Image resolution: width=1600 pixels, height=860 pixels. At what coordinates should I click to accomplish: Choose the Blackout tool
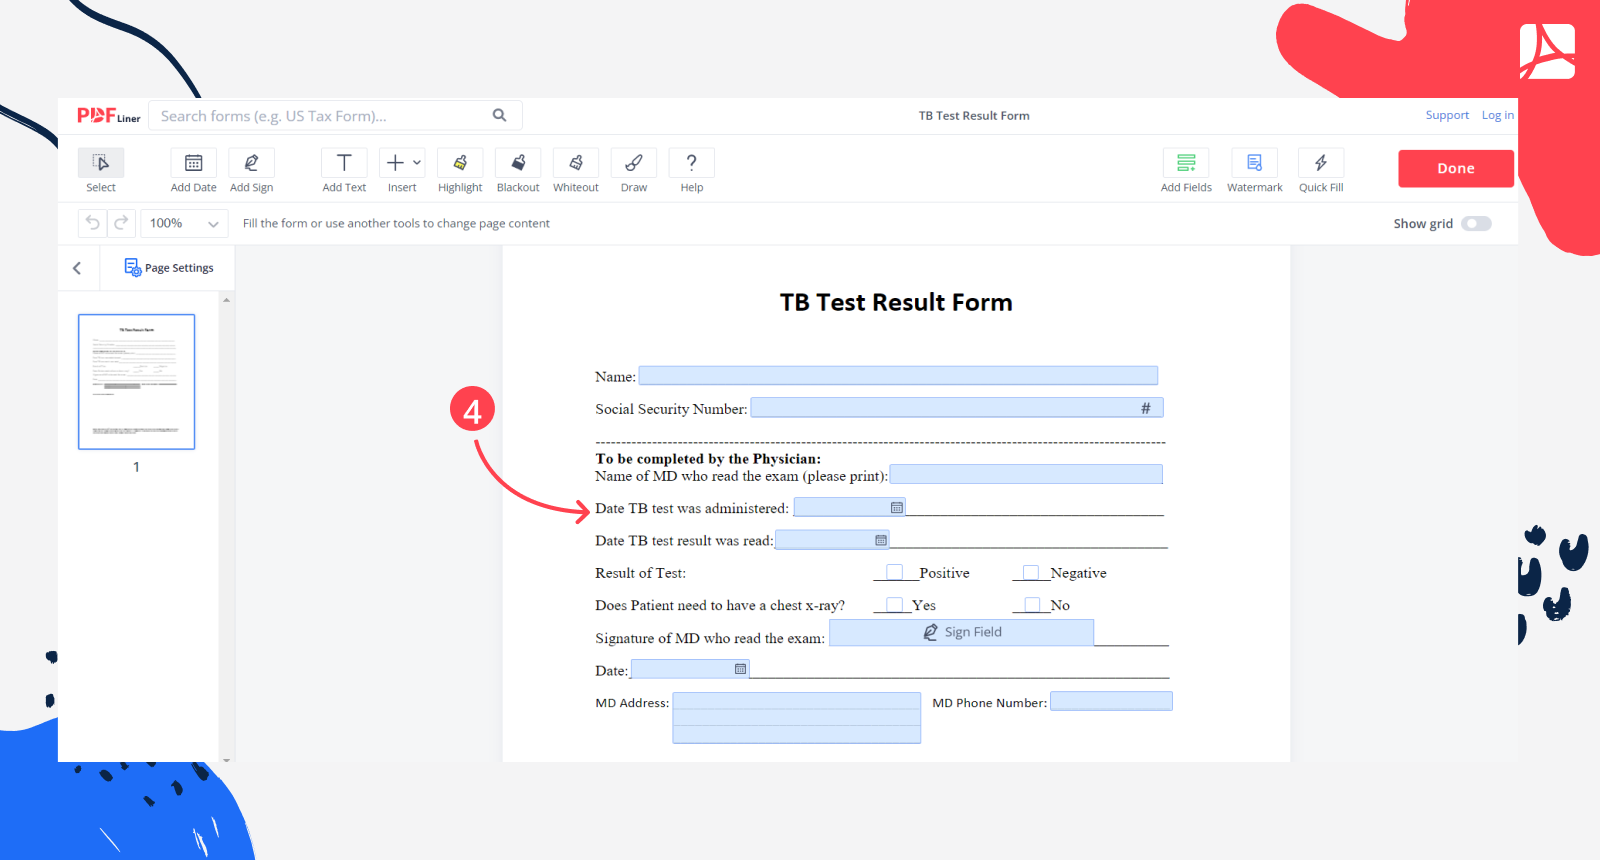tap(518, 163)
